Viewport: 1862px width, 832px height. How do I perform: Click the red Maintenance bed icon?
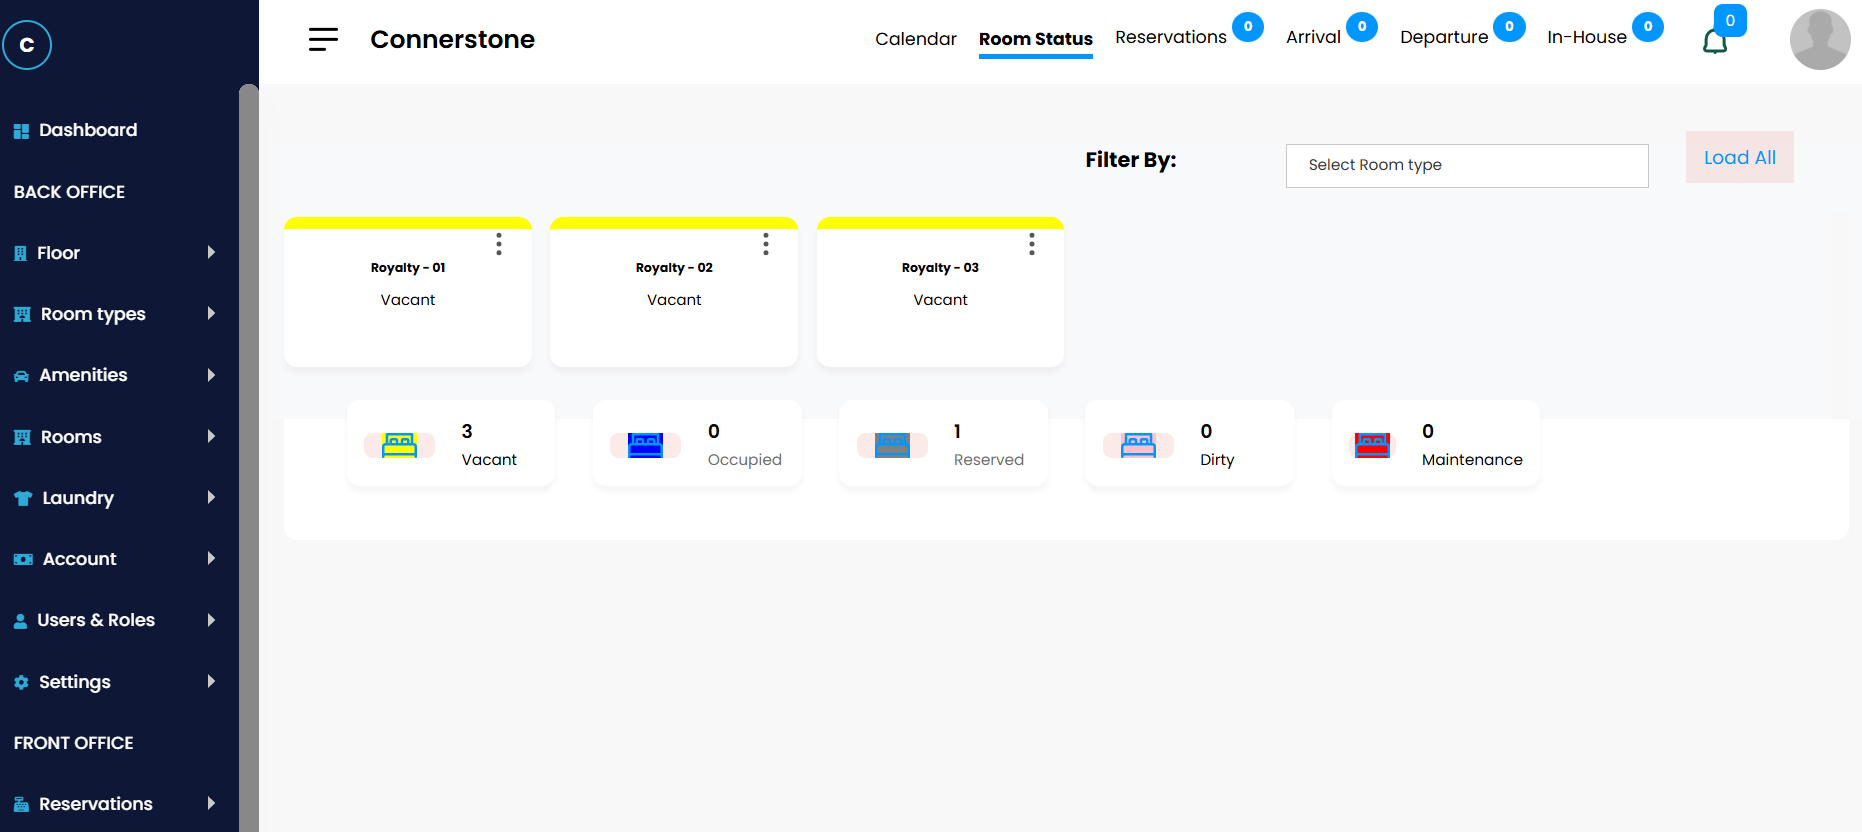[x=1372, y=445]
